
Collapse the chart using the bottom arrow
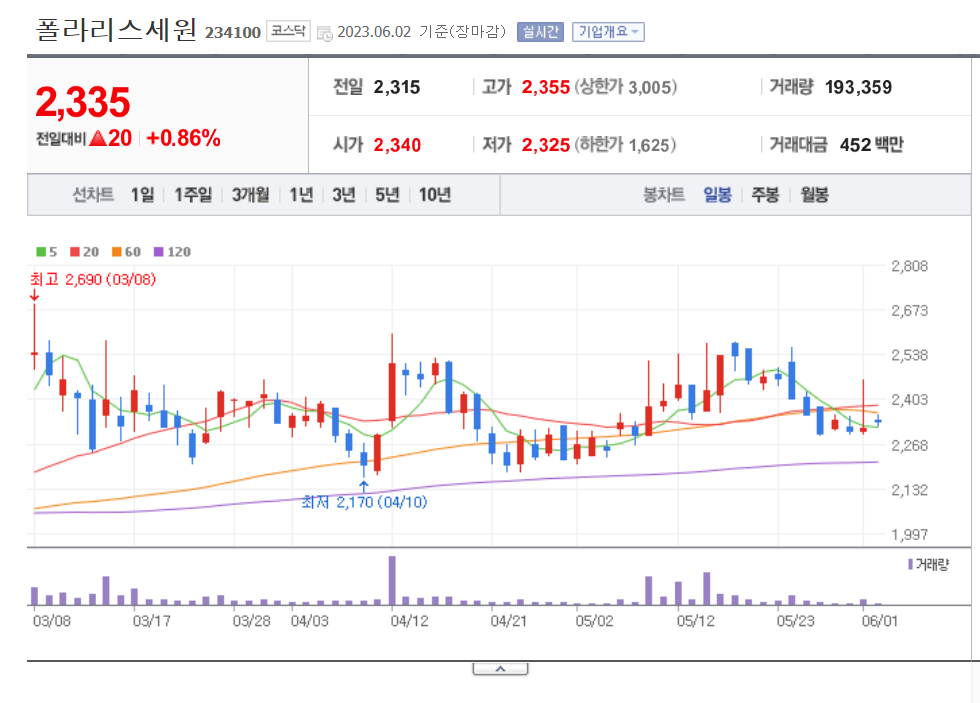click(500, 669)
